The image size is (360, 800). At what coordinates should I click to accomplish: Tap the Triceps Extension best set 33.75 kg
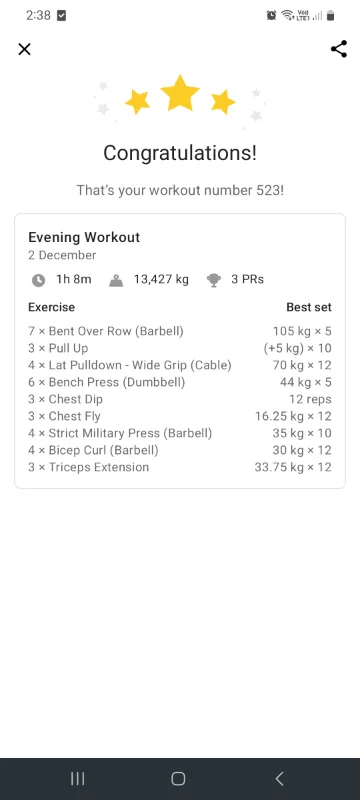[293, 467]
